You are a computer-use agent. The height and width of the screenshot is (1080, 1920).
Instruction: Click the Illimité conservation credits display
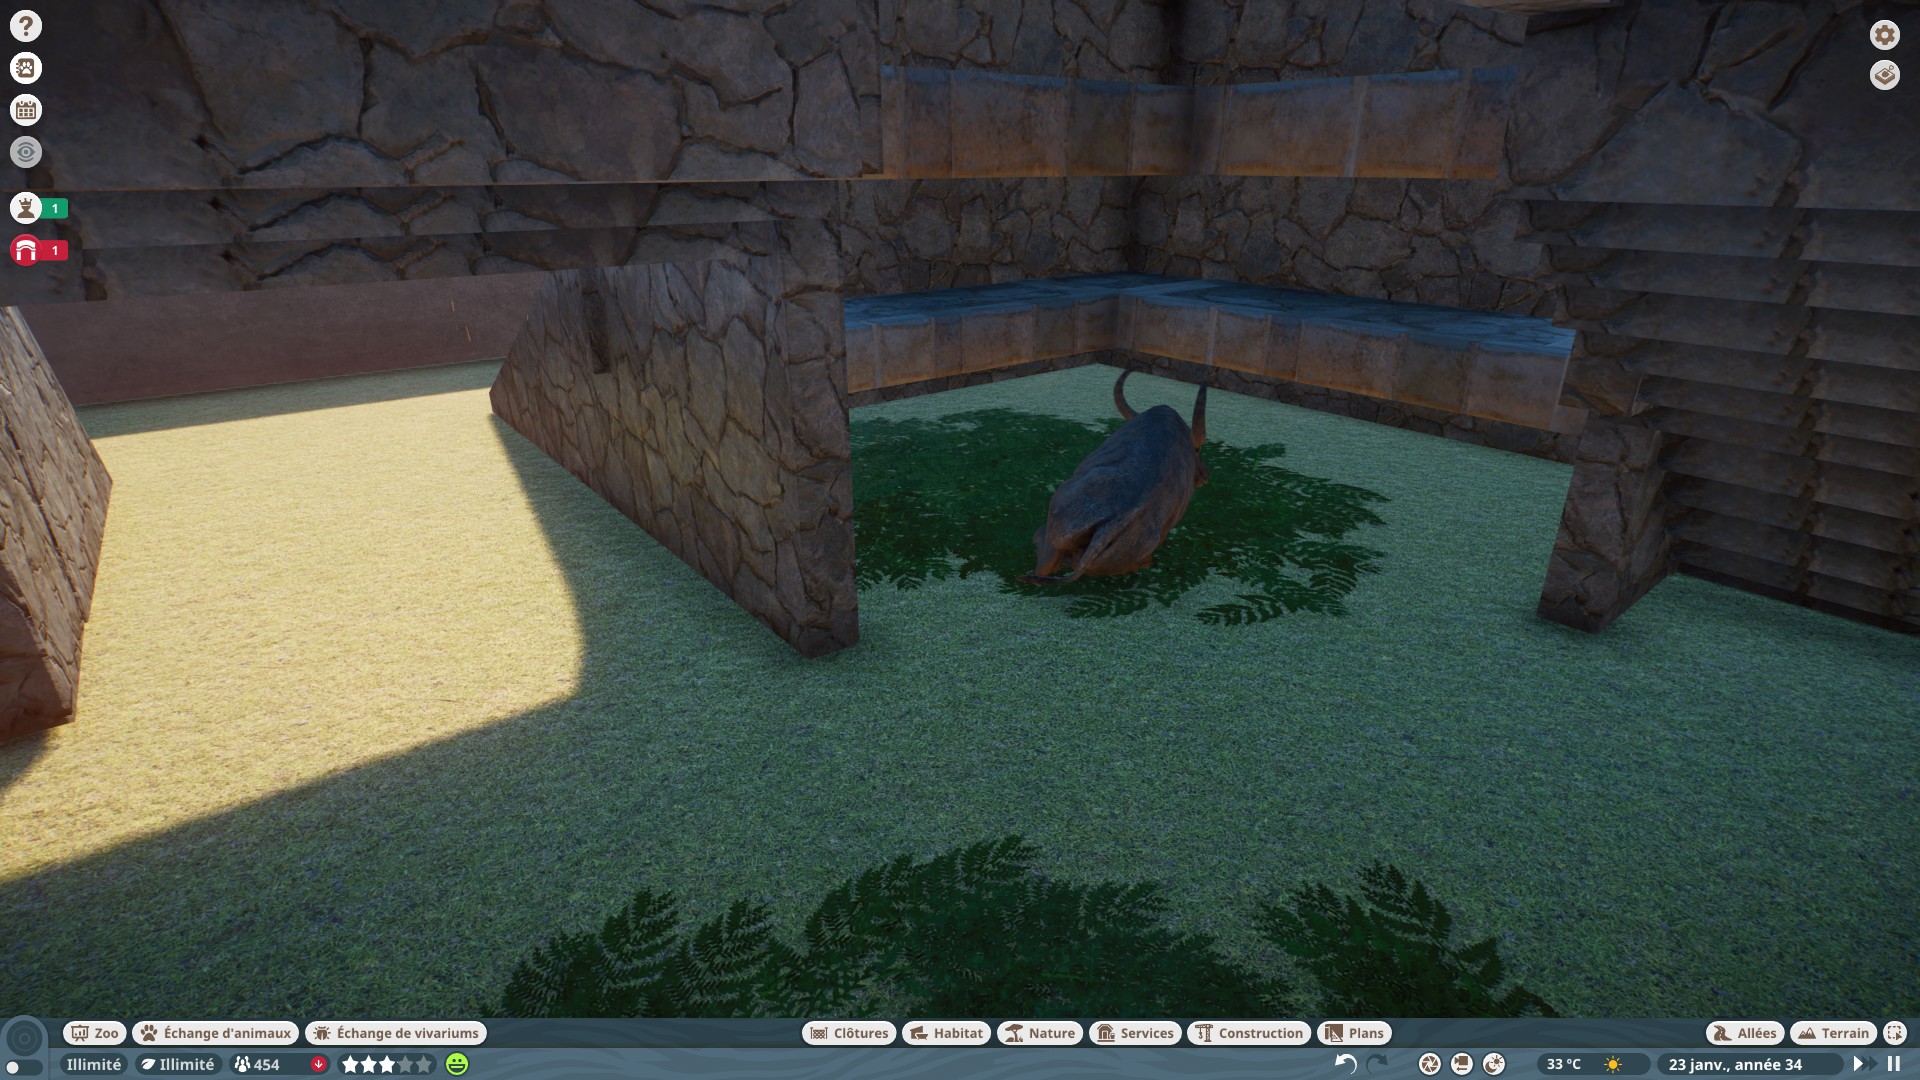point(178,1064)
